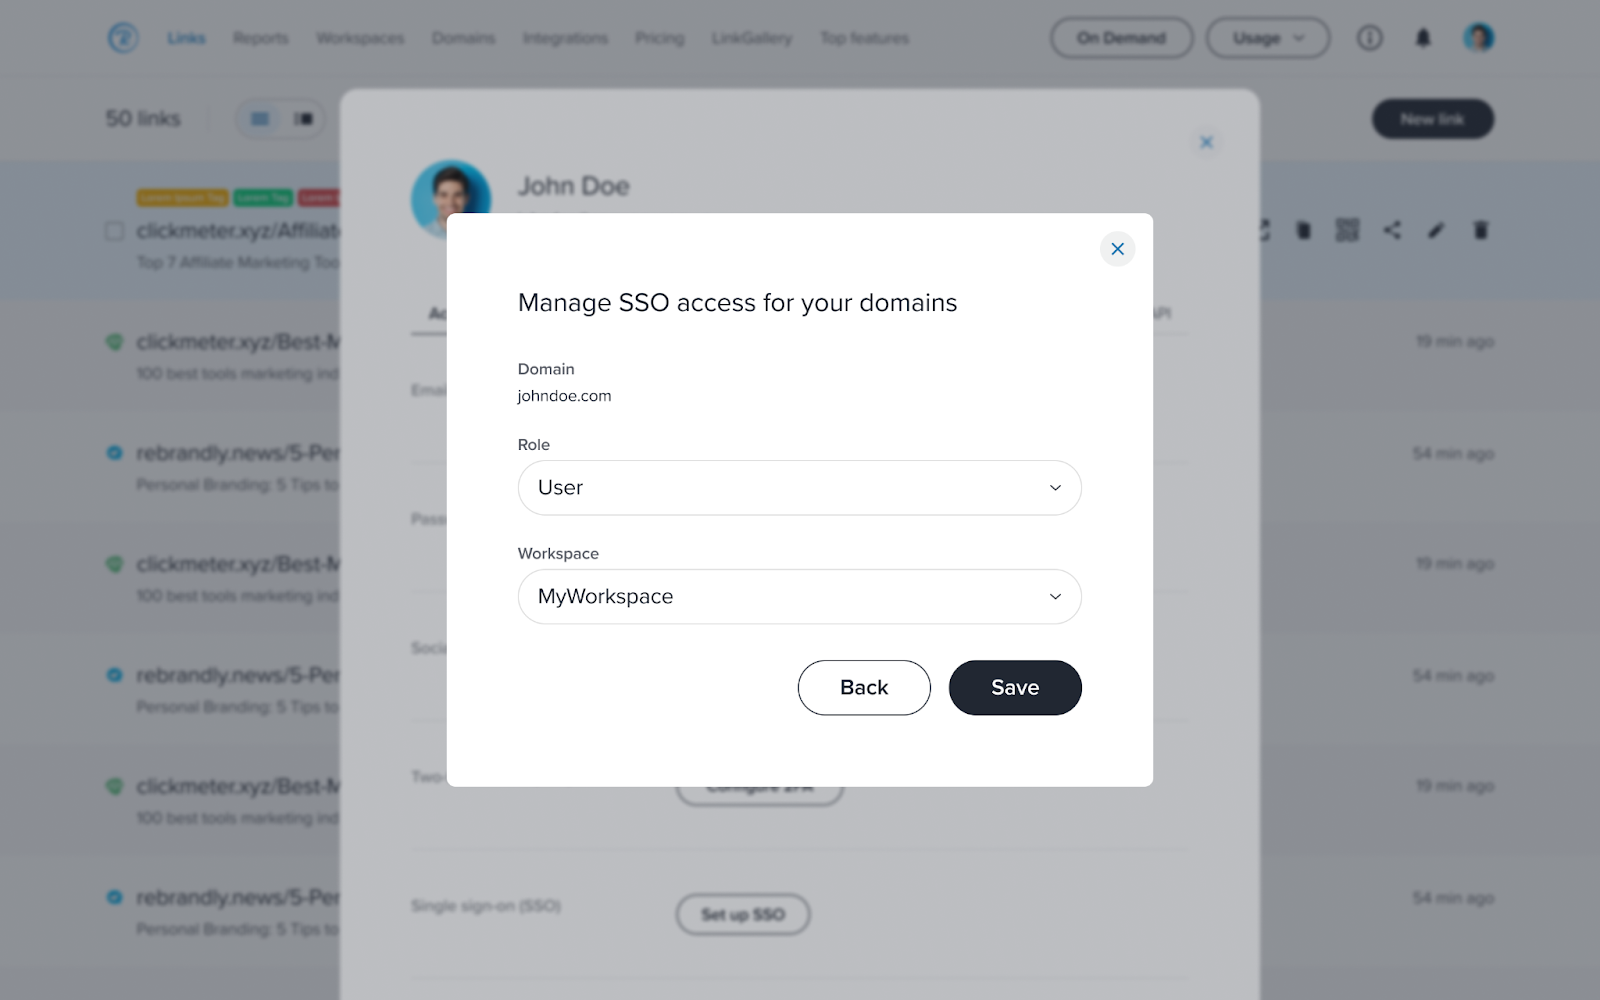Expand the Workspace dropdown showing MyWorkspace
Screen dimensions: 1600x1000
coord(799,597)
